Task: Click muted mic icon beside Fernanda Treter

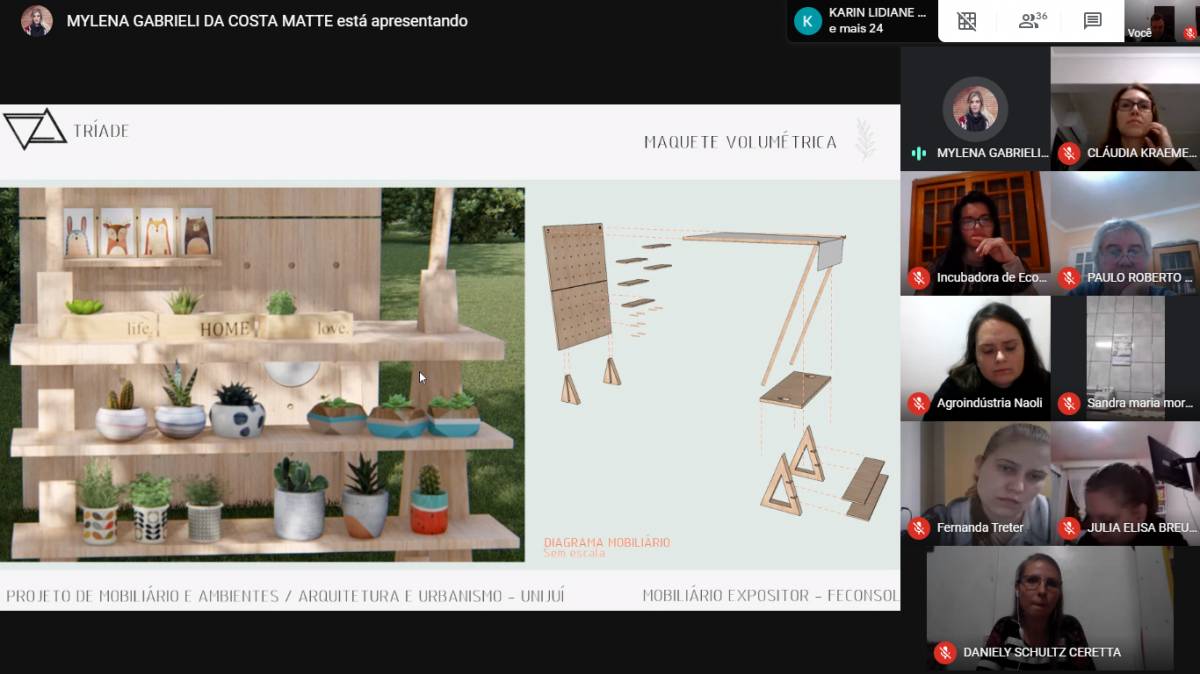Action: point(918,528)
